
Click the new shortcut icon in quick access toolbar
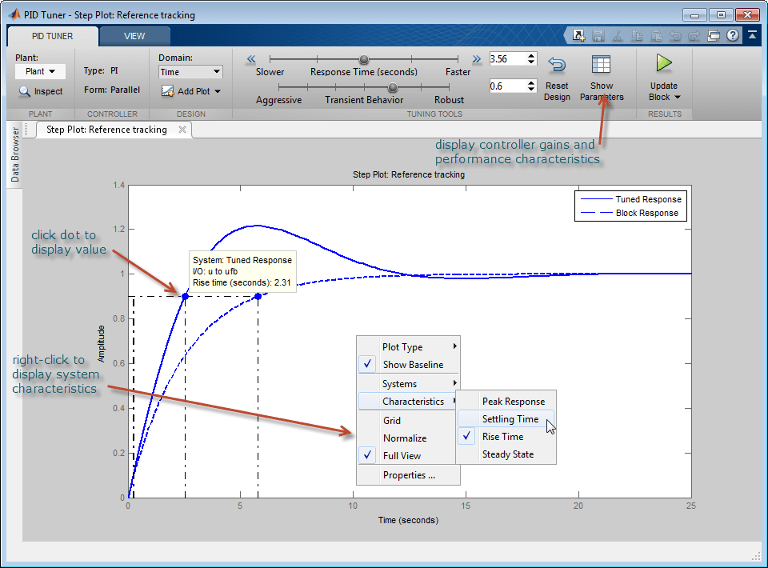click(578, 35)
